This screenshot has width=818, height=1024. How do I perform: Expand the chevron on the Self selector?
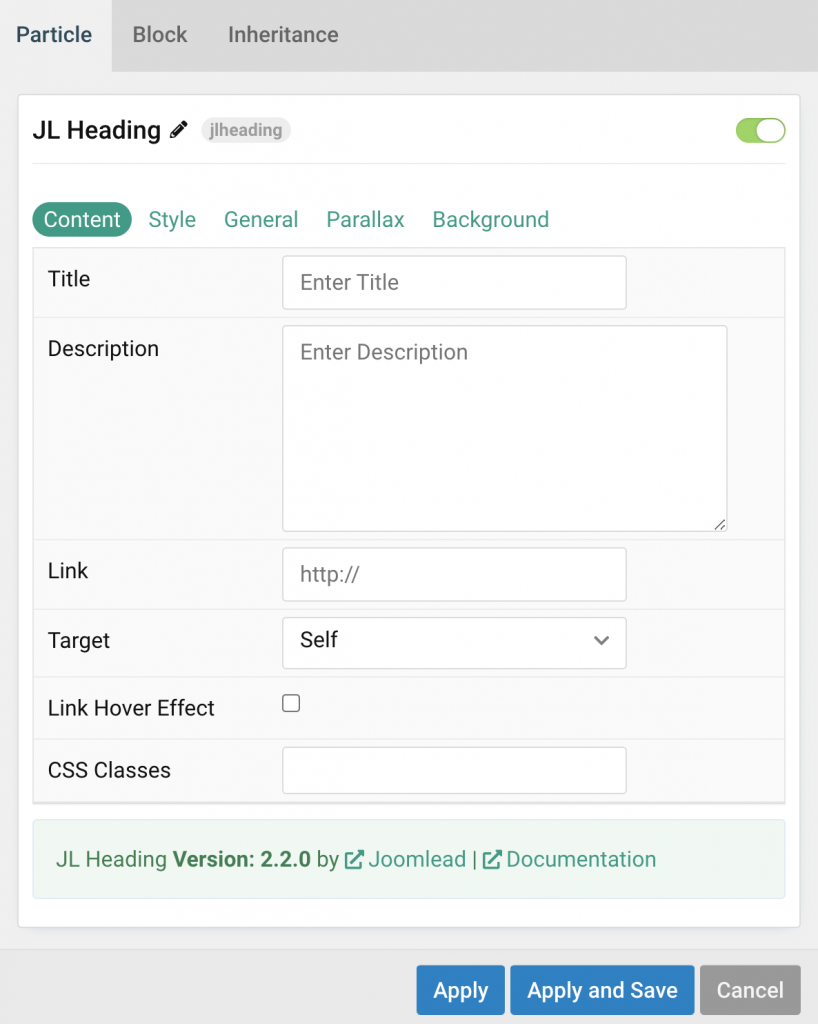(x=602, y=643)
